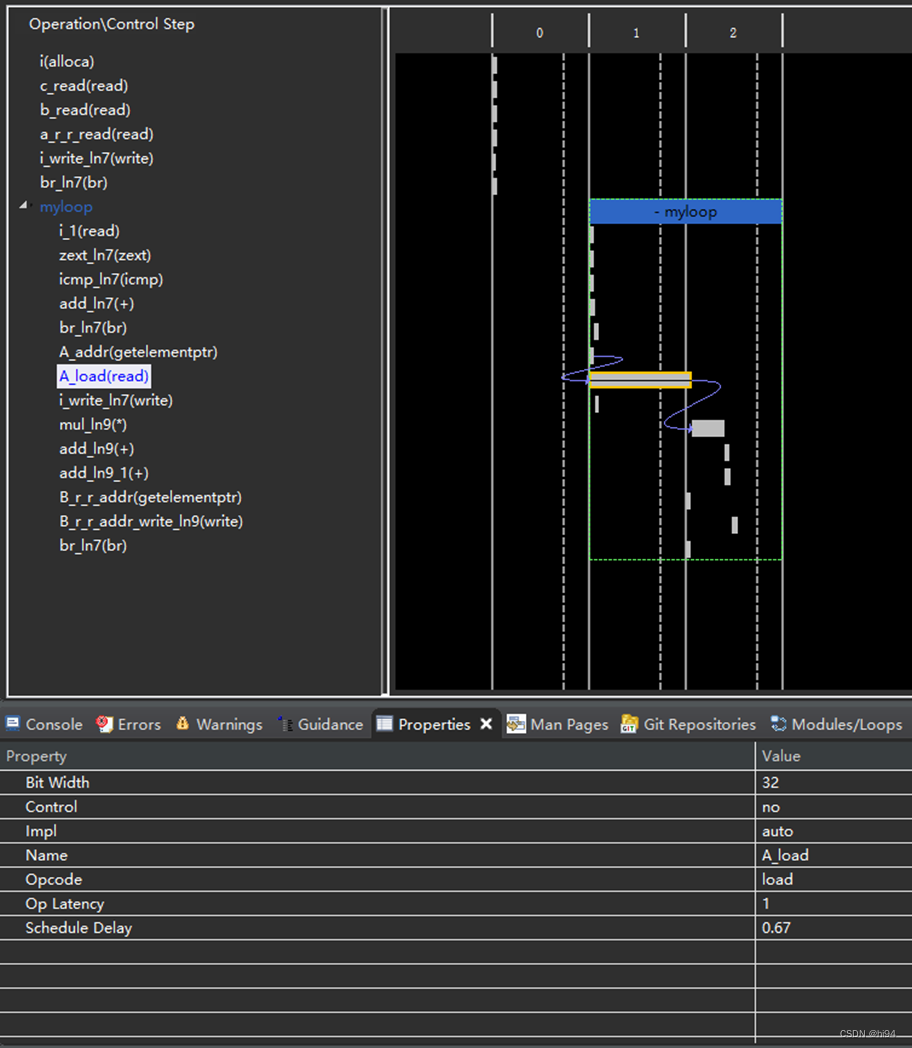The height and width of the screenshot is (1048, 912).
Task: Click the Console panel icon
Action: [x=14, y=724]
